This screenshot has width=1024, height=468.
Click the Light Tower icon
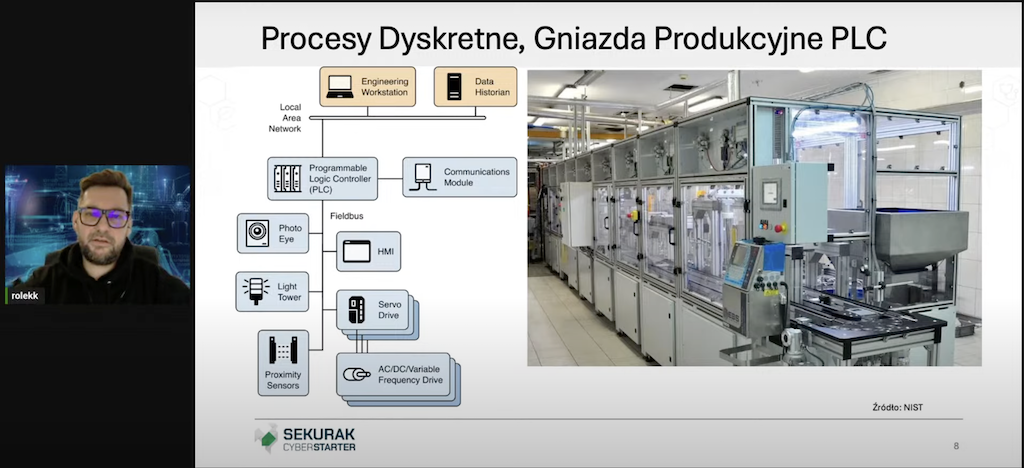pyautogui.click(x=256, y=291)
